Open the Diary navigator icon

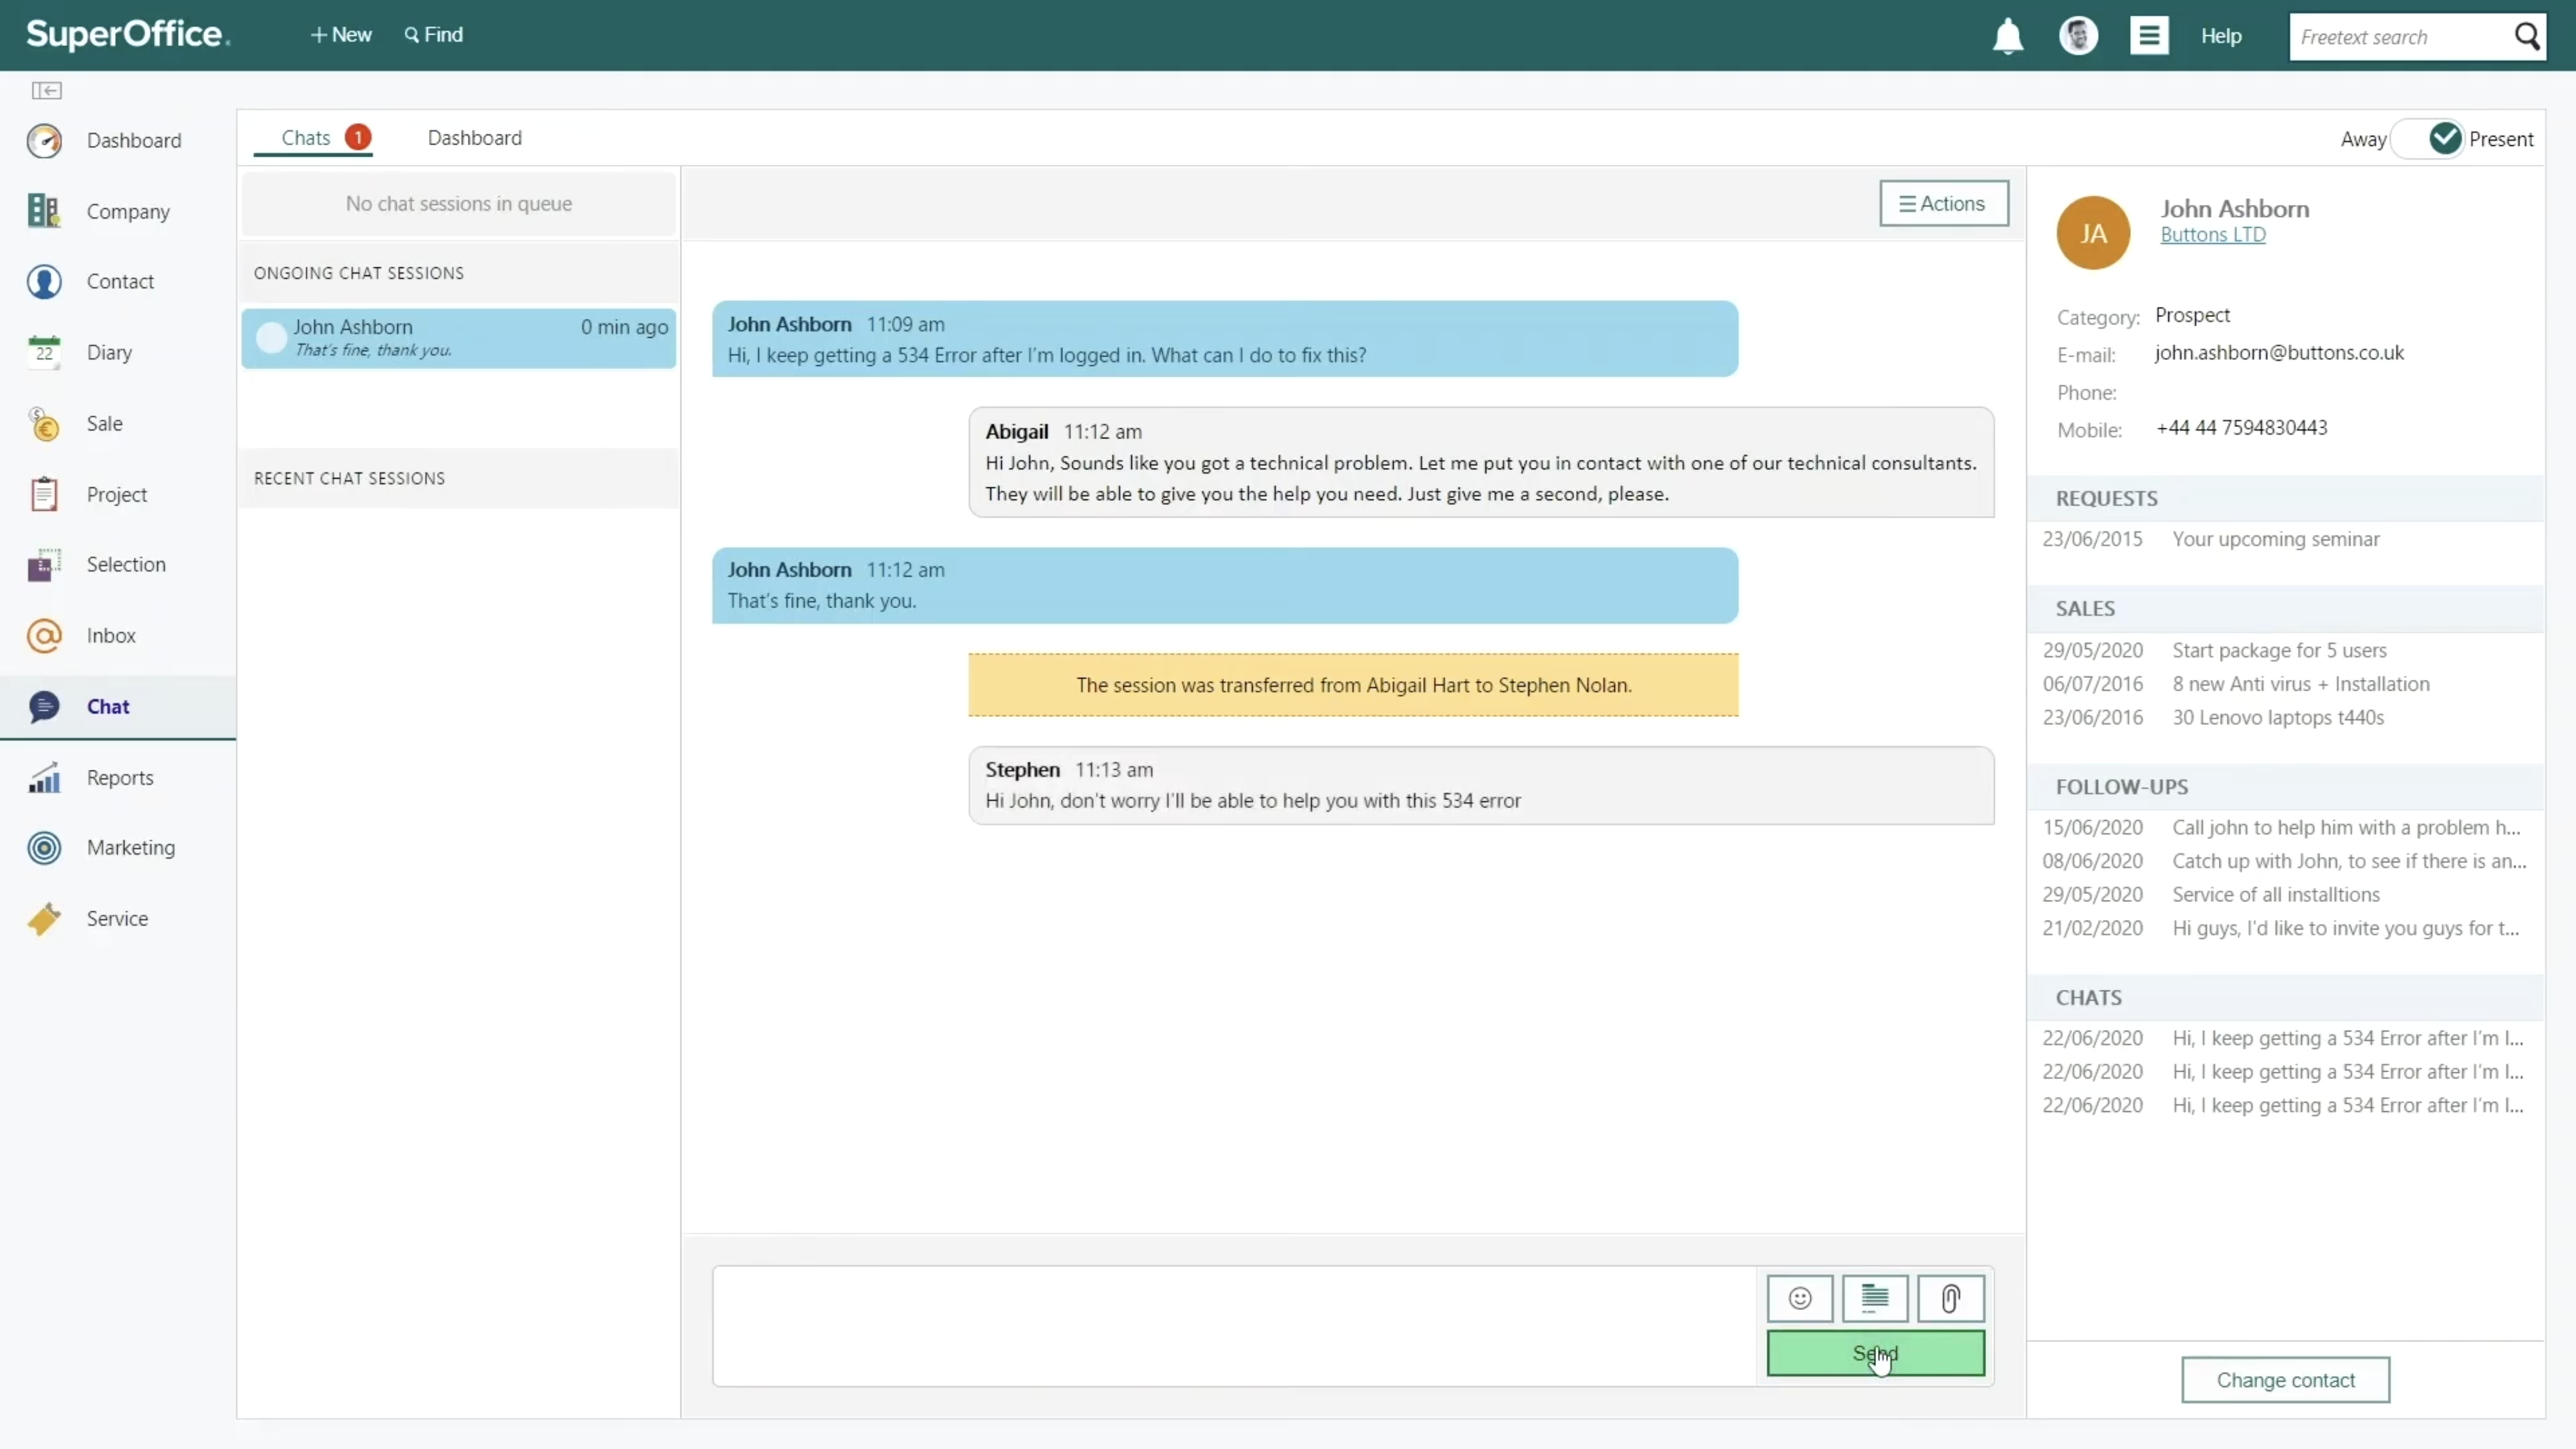pos(44,352)
